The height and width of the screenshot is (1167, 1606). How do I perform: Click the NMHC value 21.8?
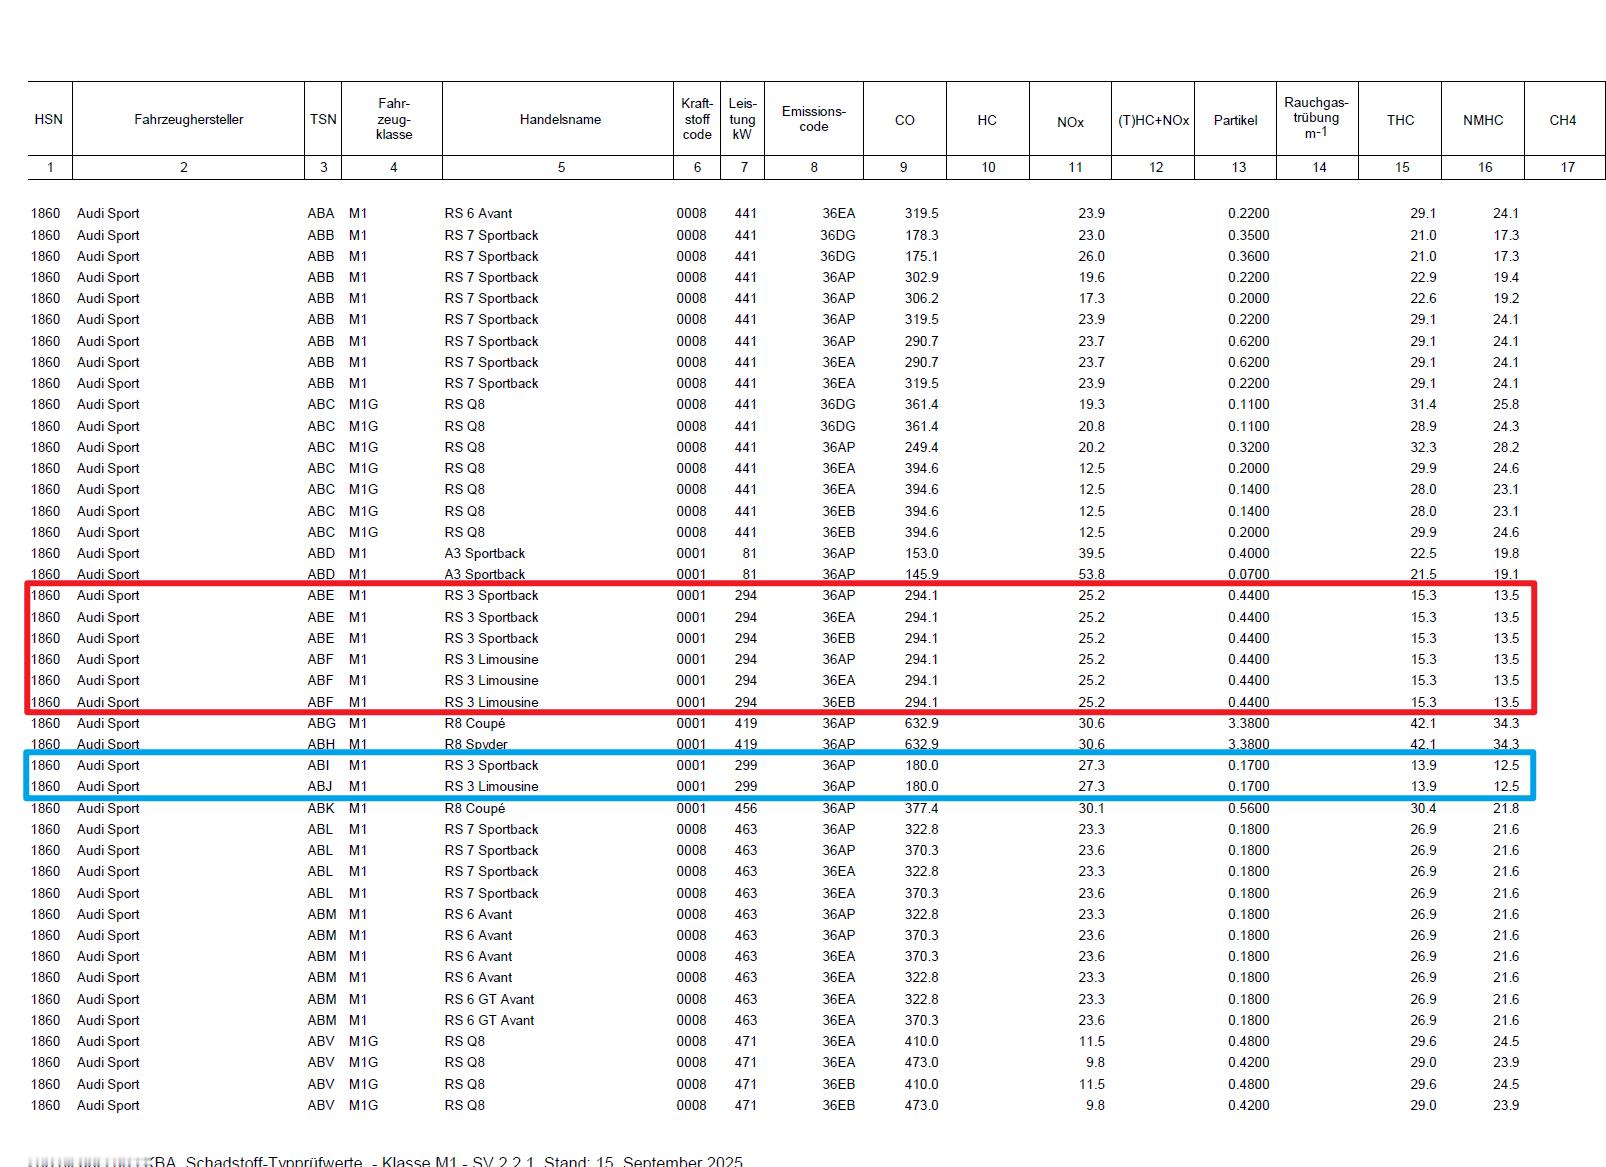coord(1506,808)
